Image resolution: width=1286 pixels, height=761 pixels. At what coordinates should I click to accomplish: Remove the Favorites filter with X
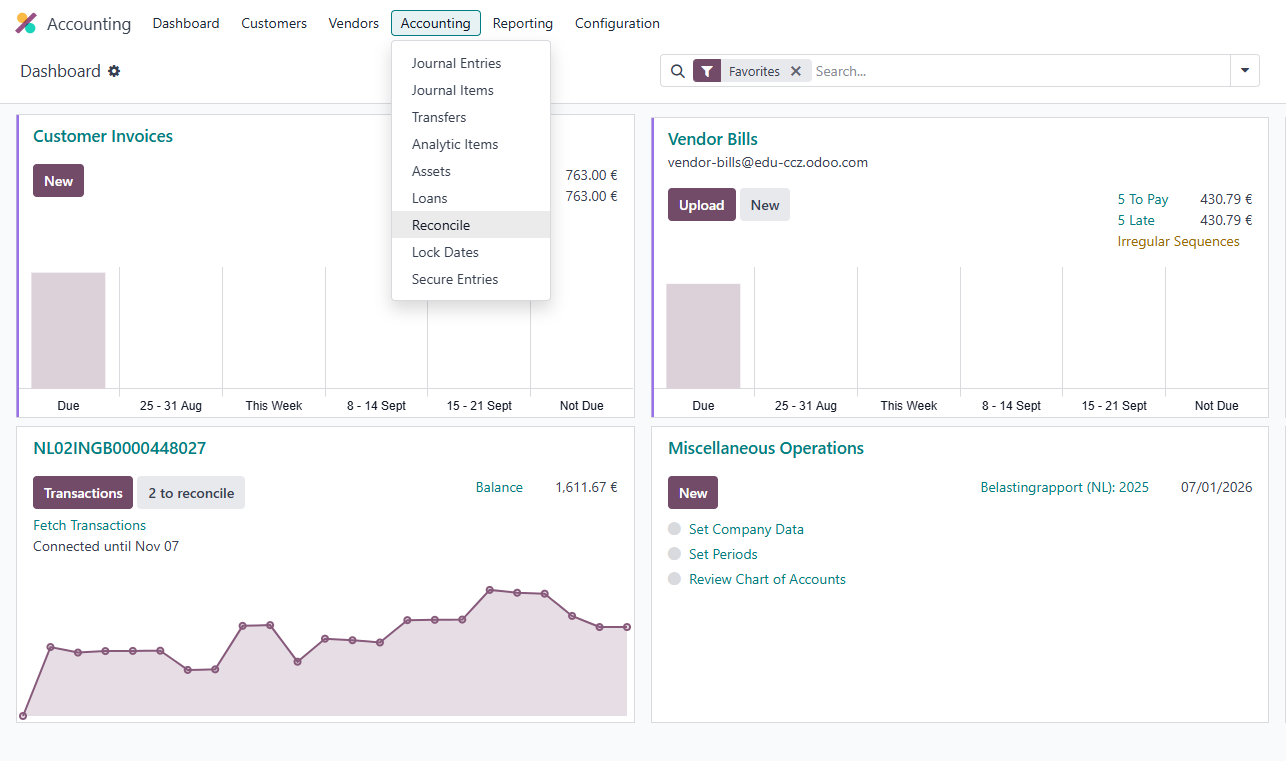(796, 71)
